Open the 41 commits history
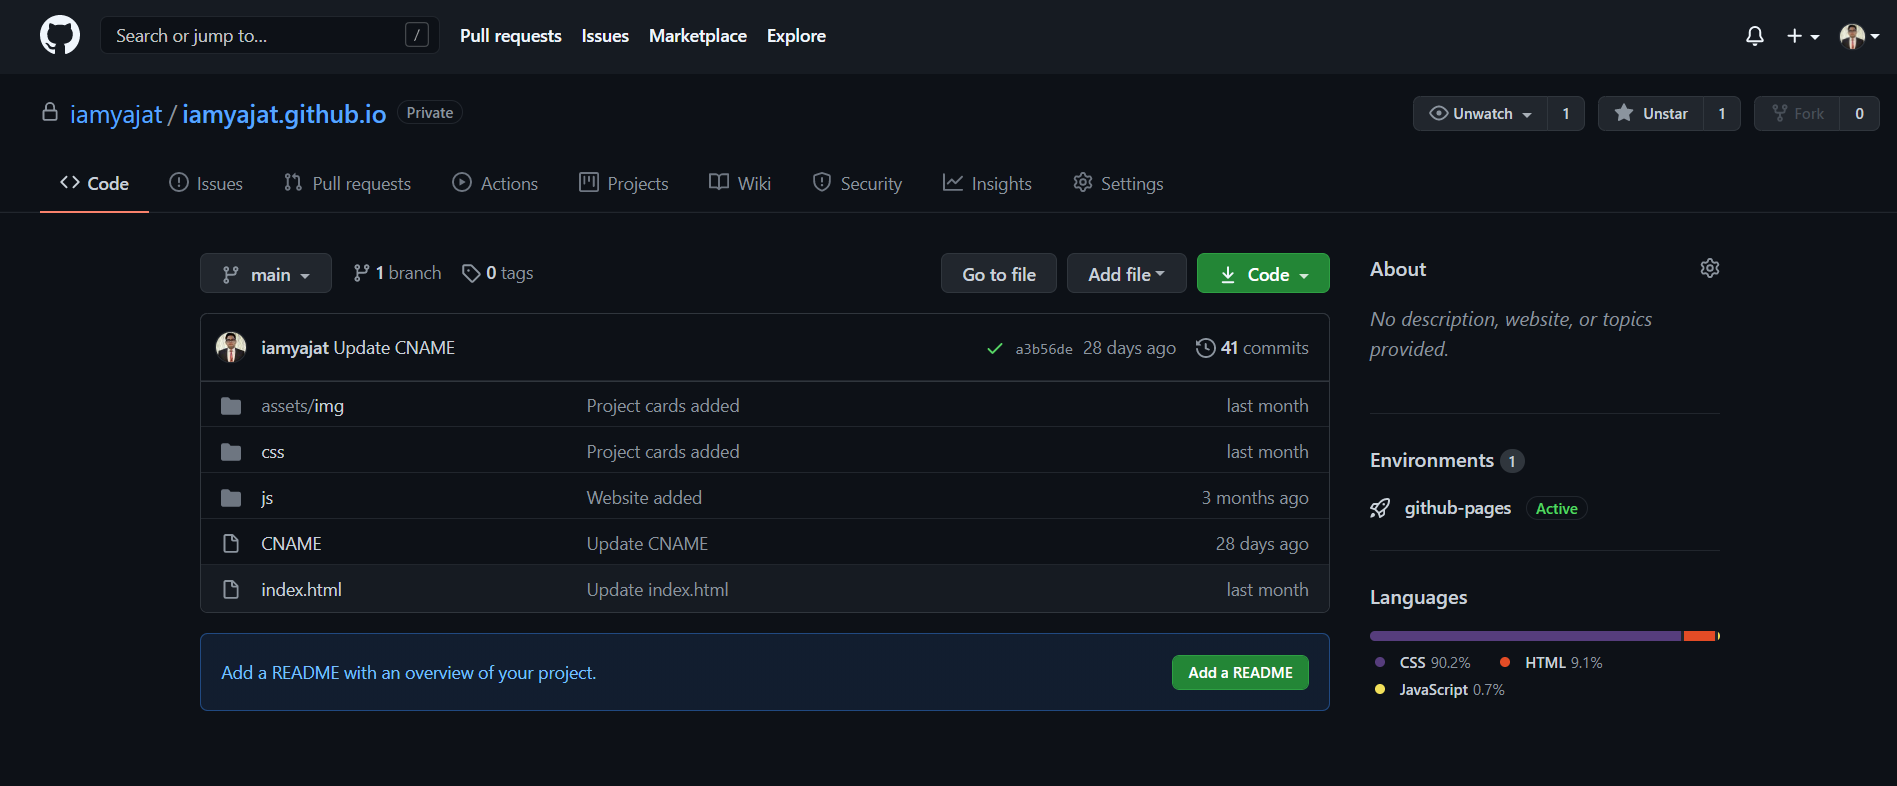The width and height of the screenshot is (1897, 786). point(1252,348)
